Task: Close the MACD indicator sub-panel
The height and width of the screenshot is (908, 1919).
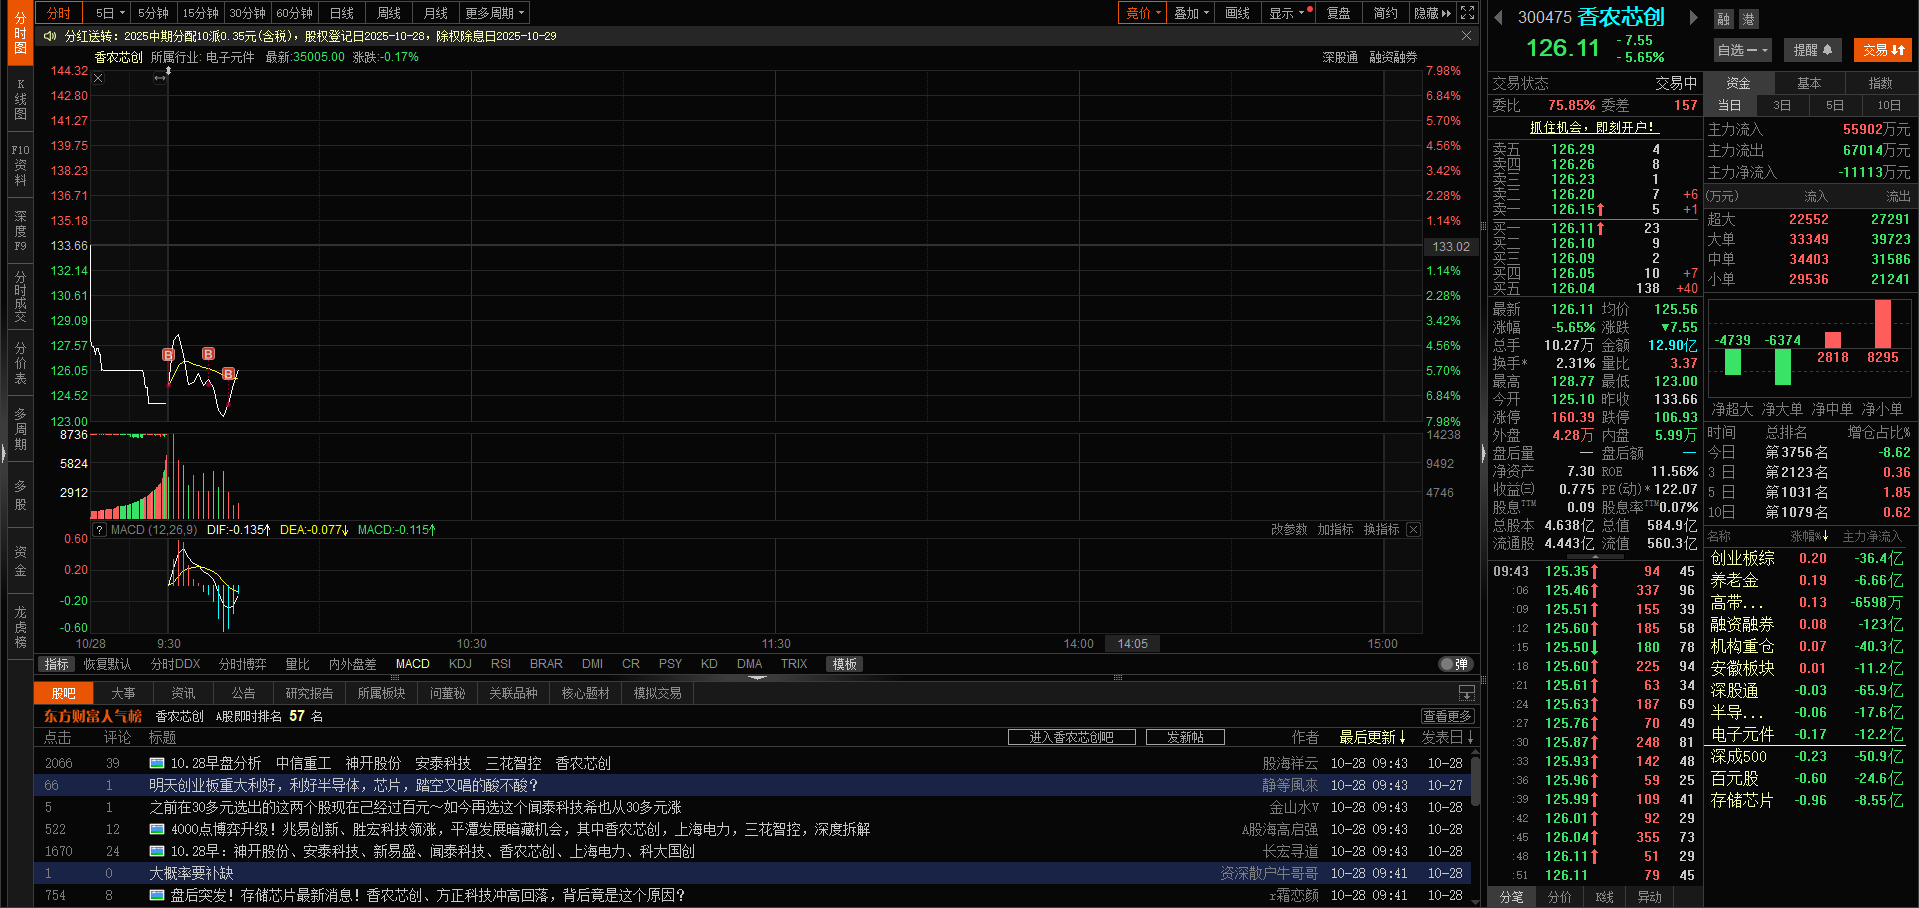Action: (x=1413, y=530)
